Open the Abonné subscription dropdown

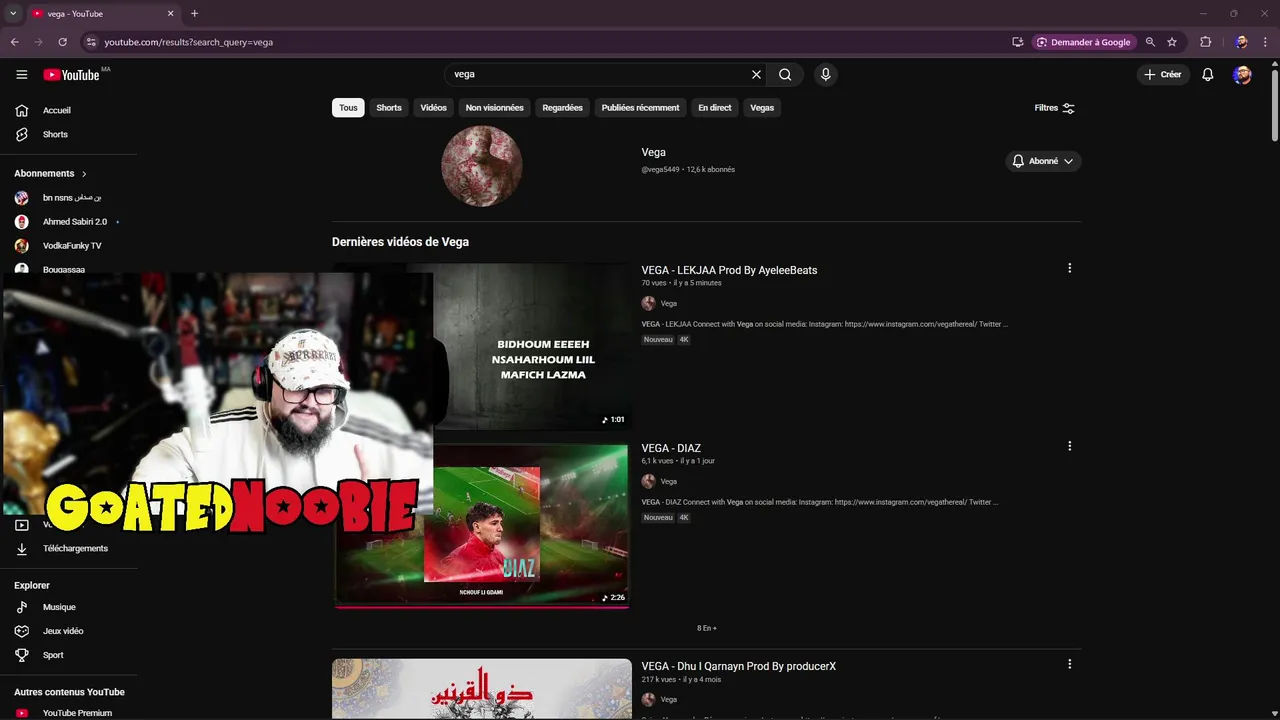click(1043, 161)
